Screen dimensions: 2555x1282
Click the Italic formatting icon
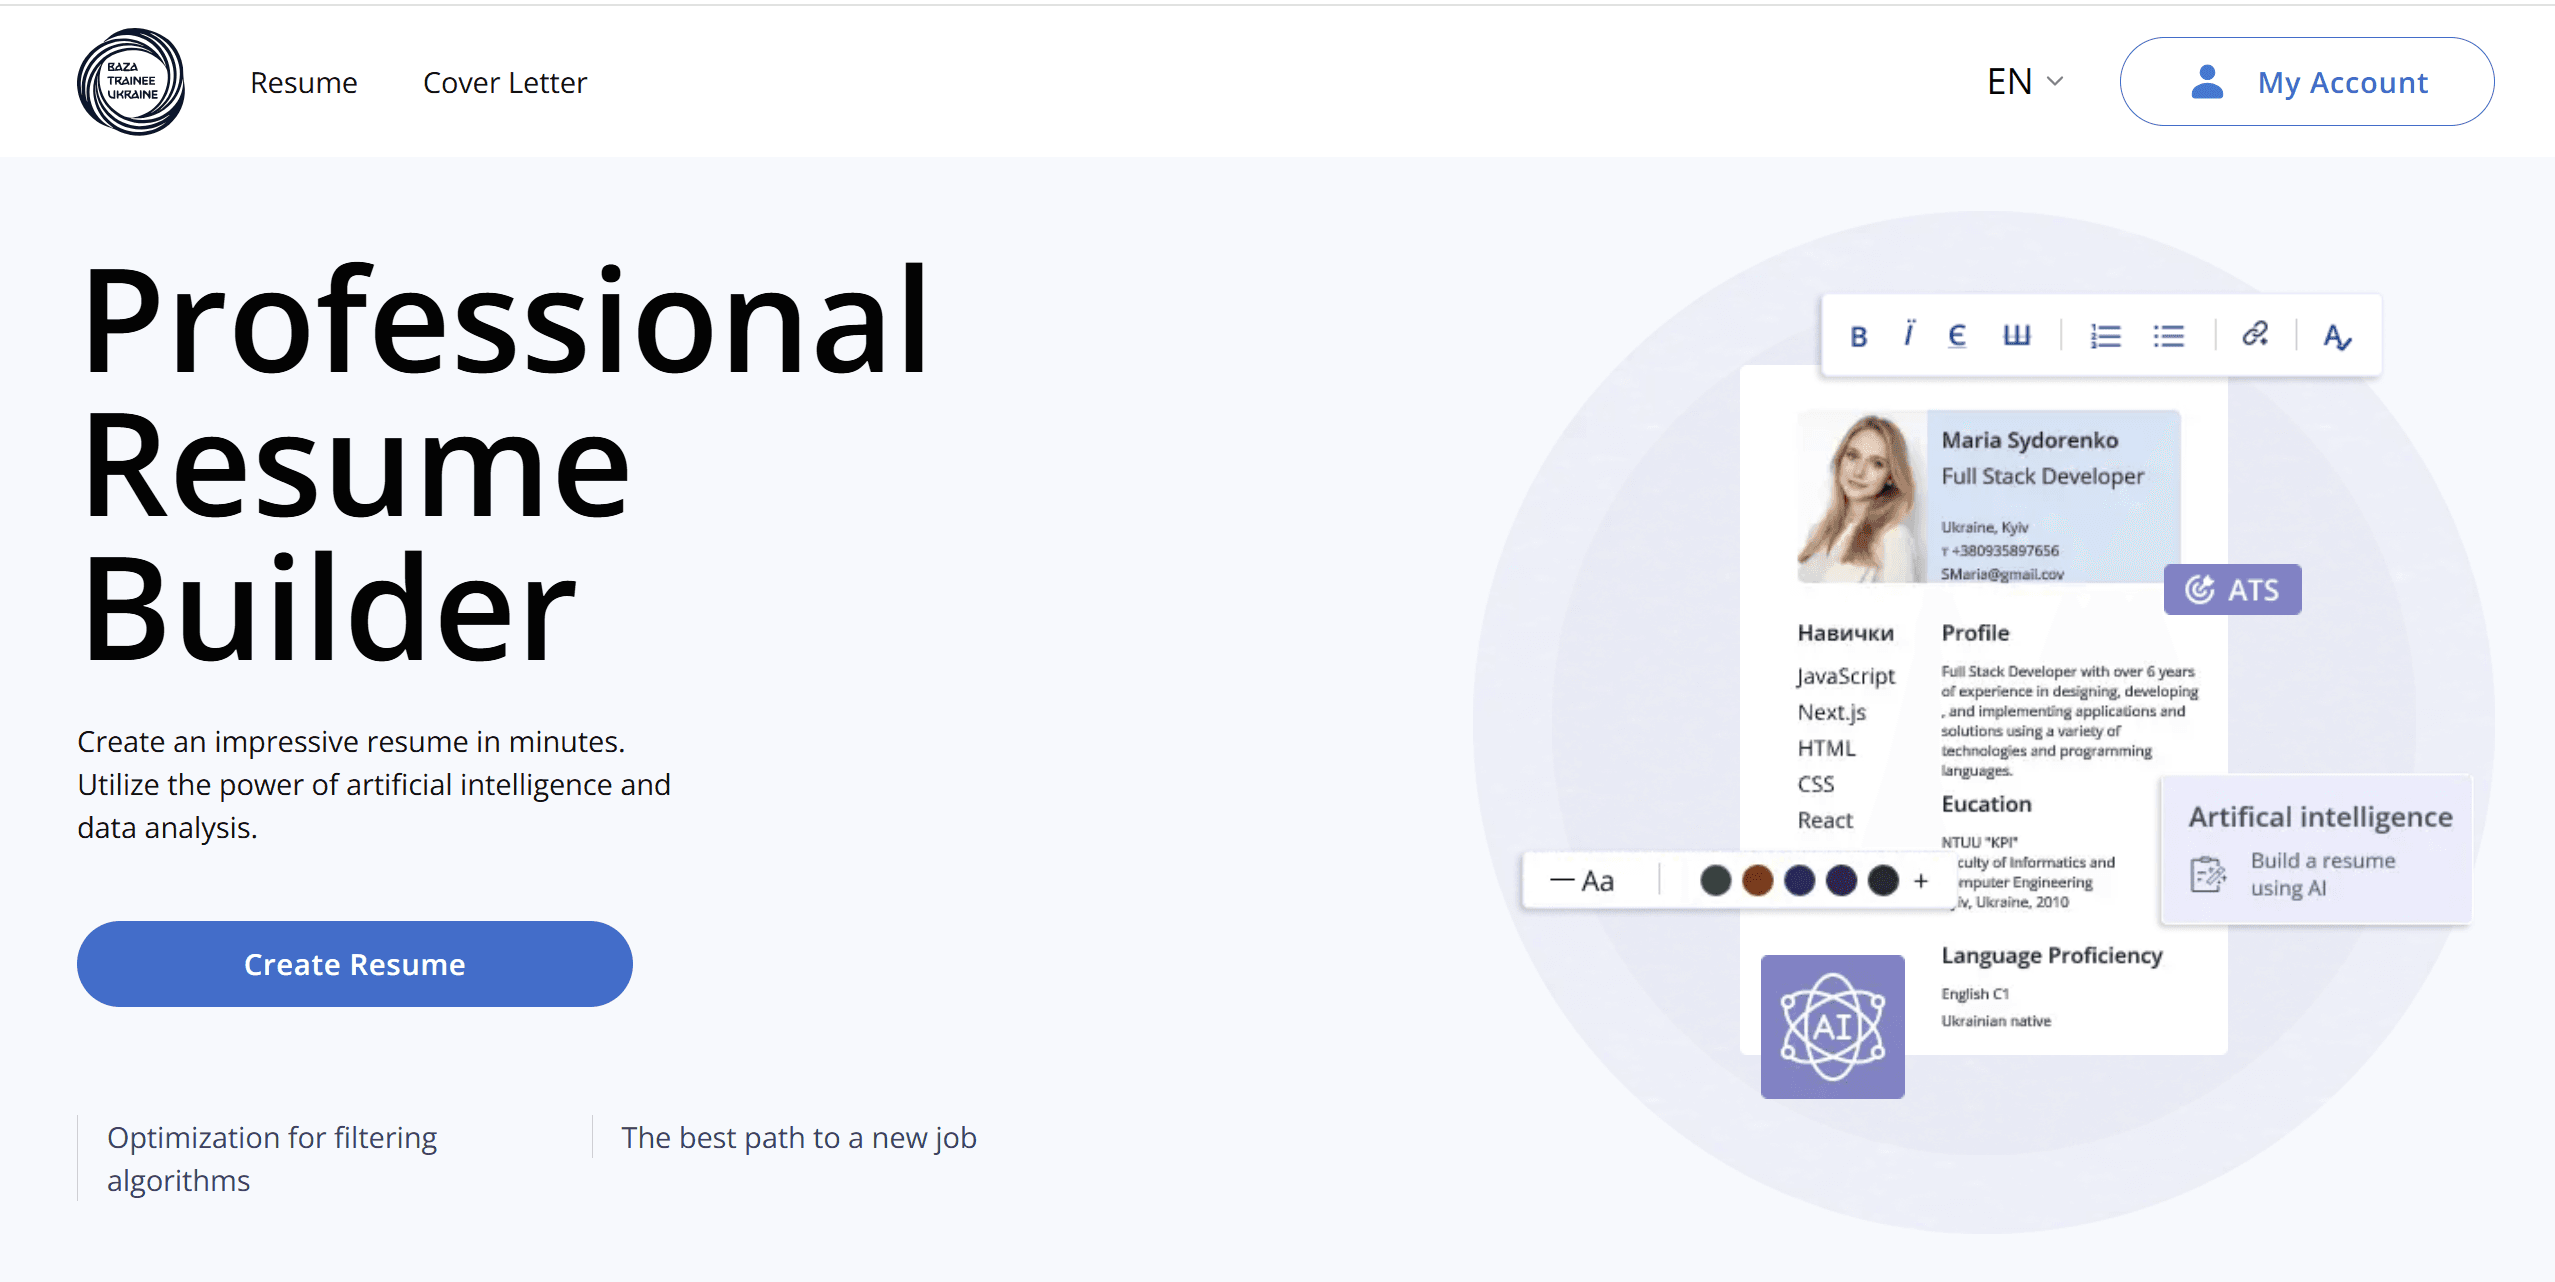(x=1908, y=335)
